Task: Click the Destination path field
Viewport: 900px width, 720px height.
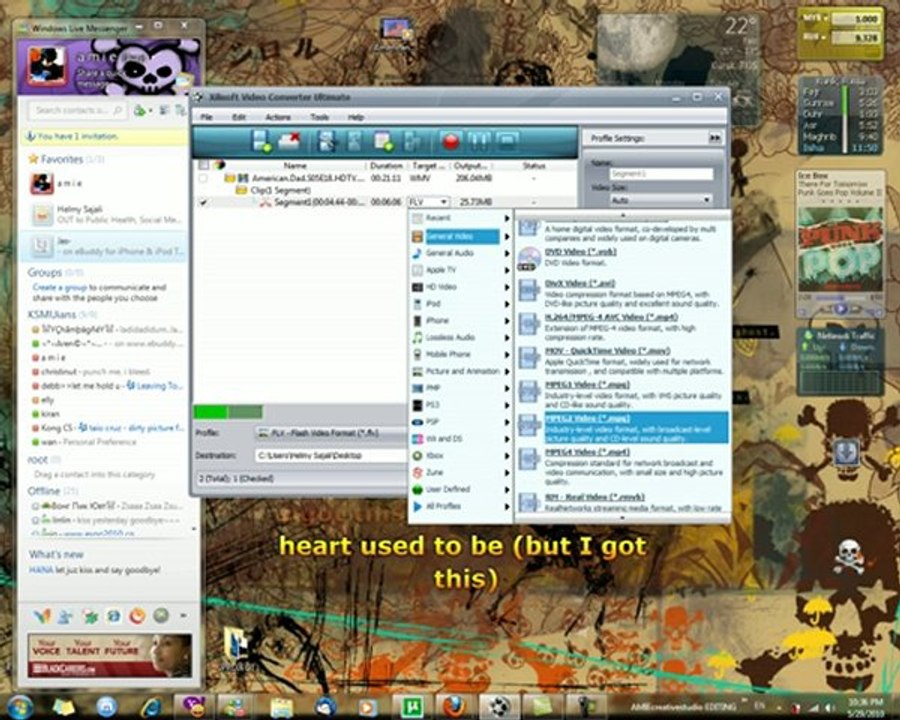Action: coord(330,456)
